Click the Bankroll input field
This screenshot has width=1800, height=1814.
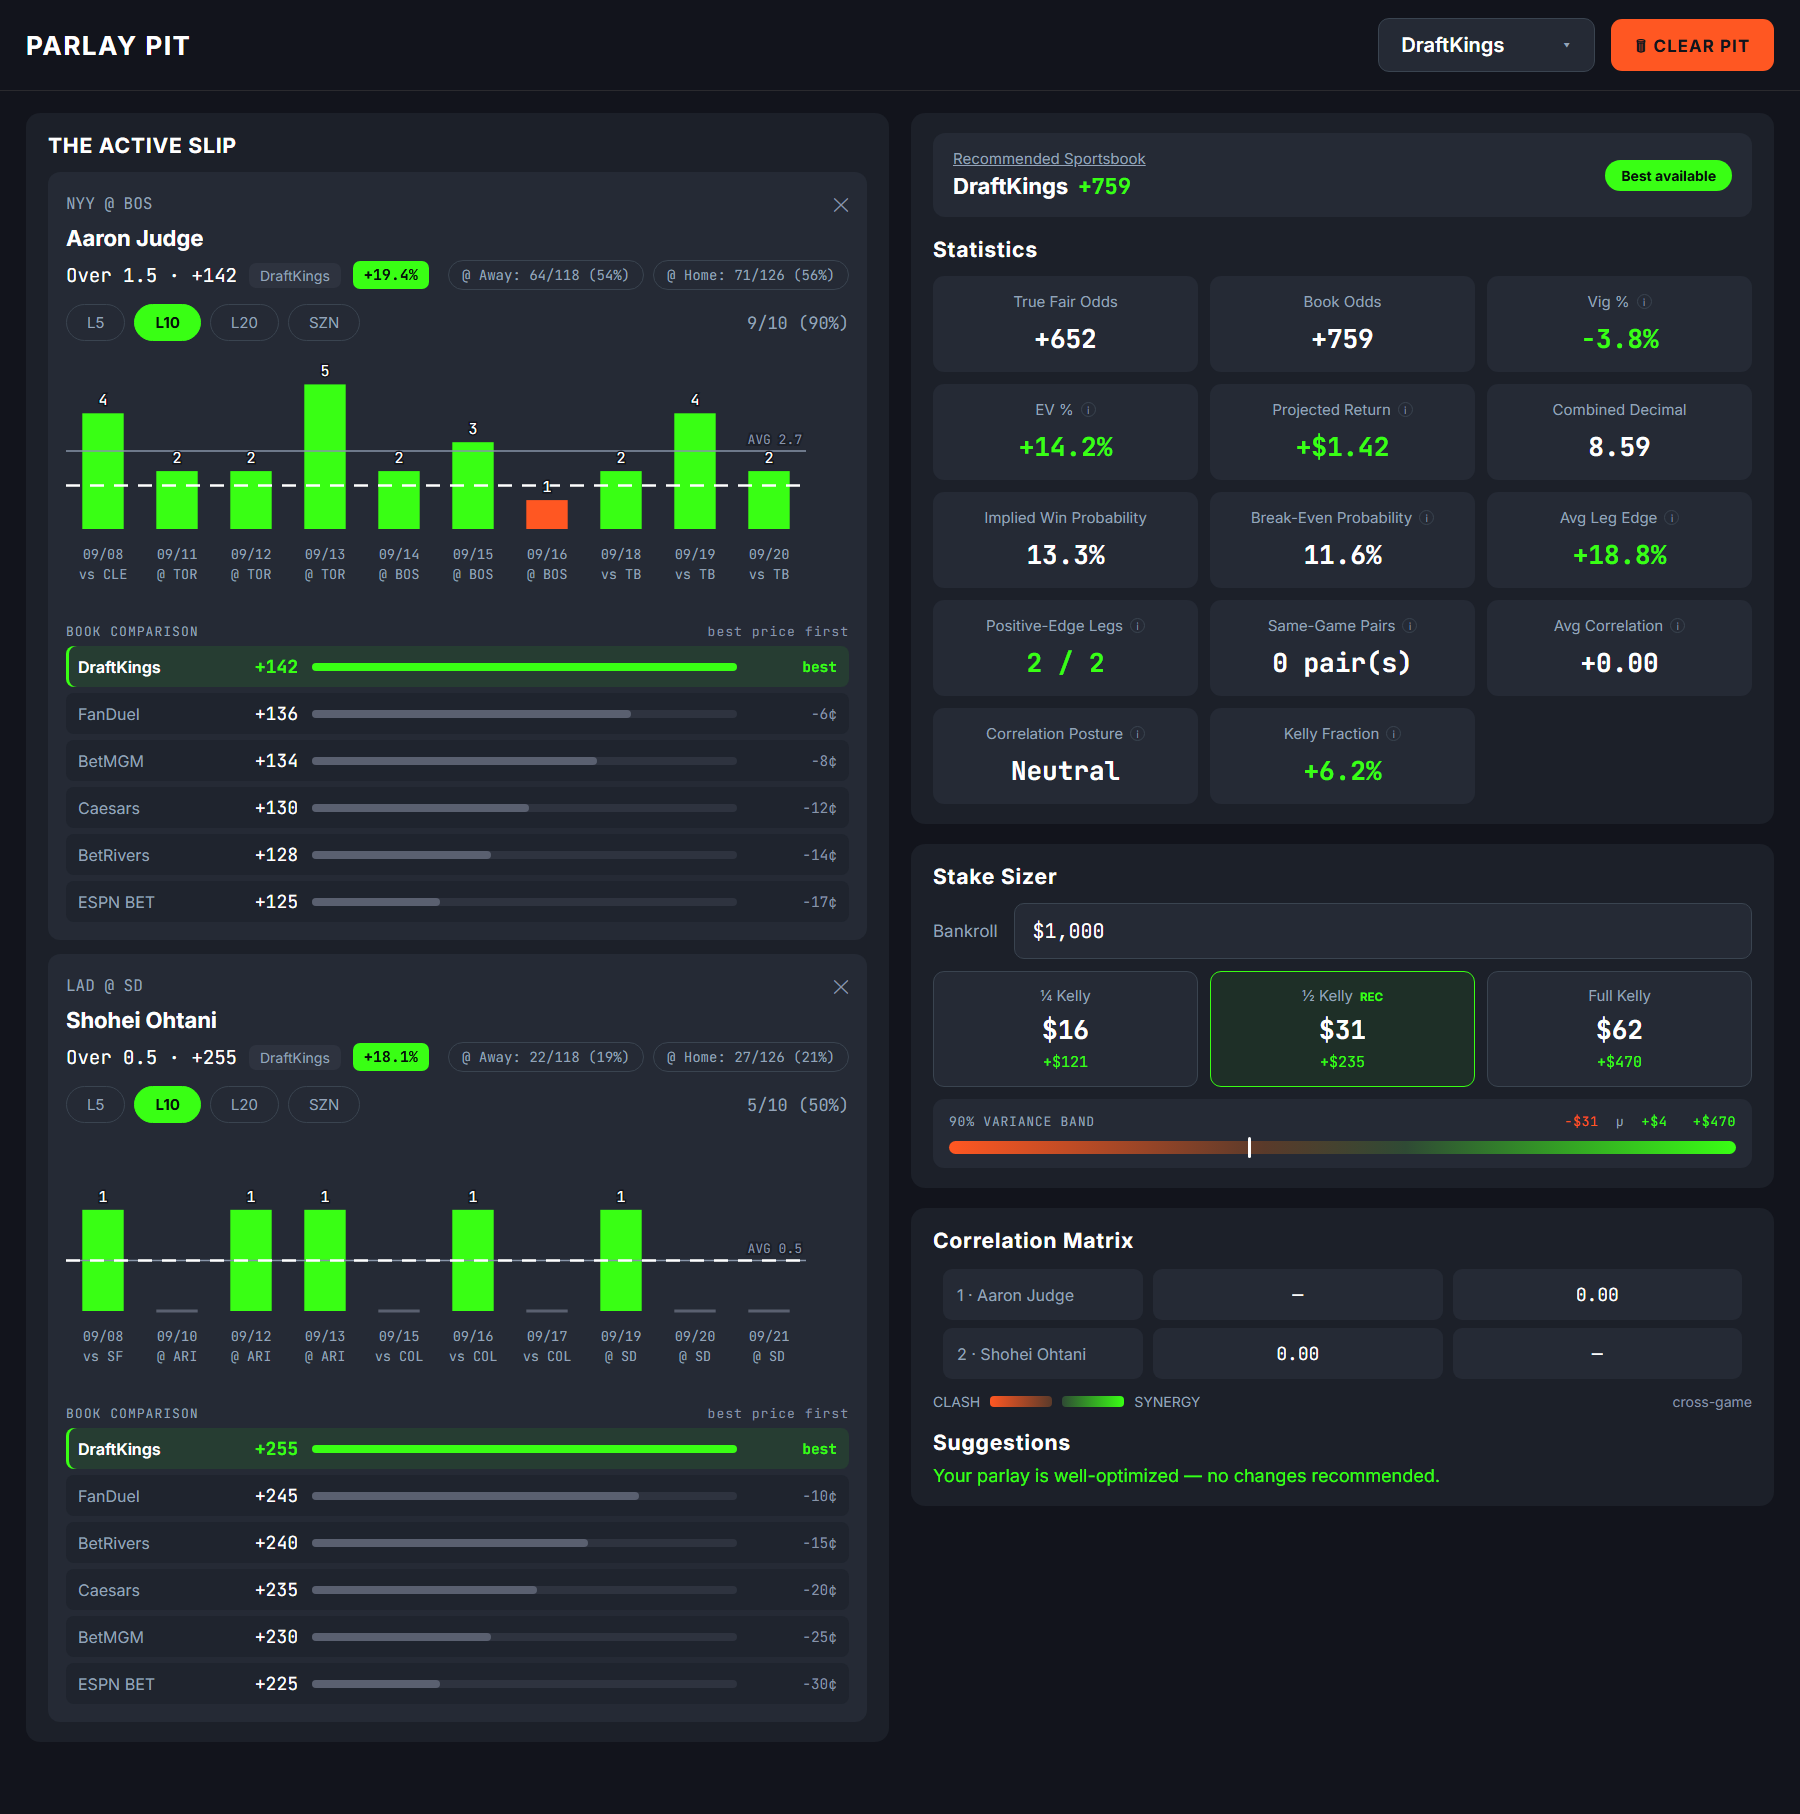tap(1382, 931)
